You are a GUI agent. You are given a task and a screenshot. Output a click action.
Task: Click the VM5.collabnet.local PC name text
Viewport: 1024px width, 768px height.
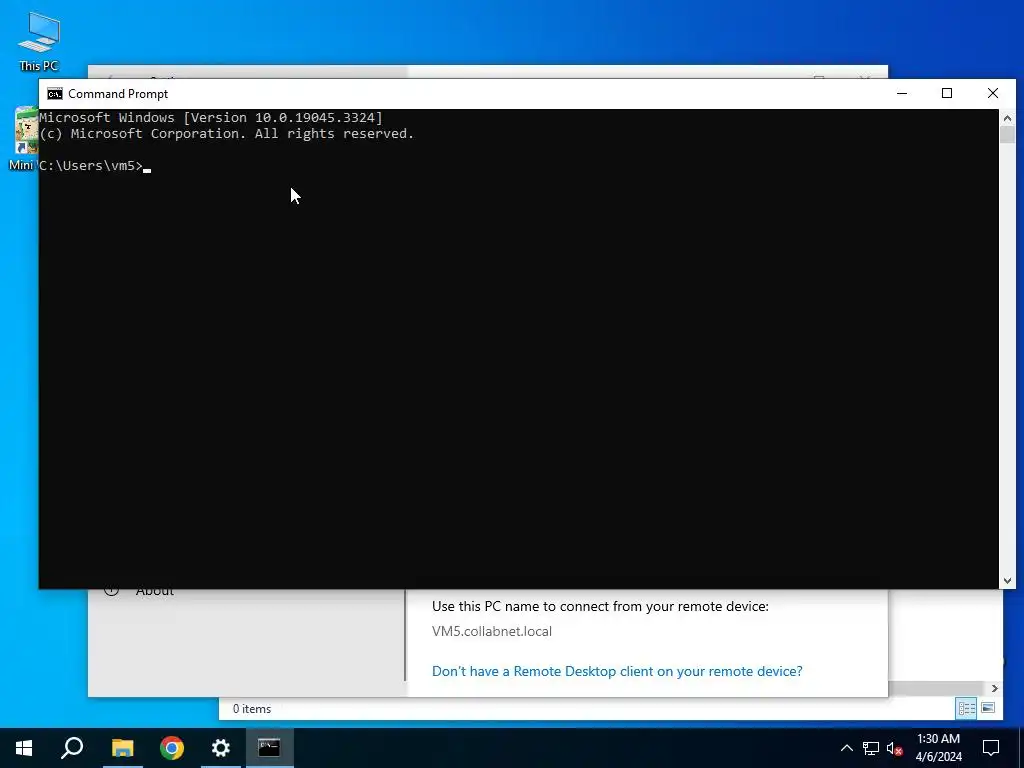tap(492, 632)
